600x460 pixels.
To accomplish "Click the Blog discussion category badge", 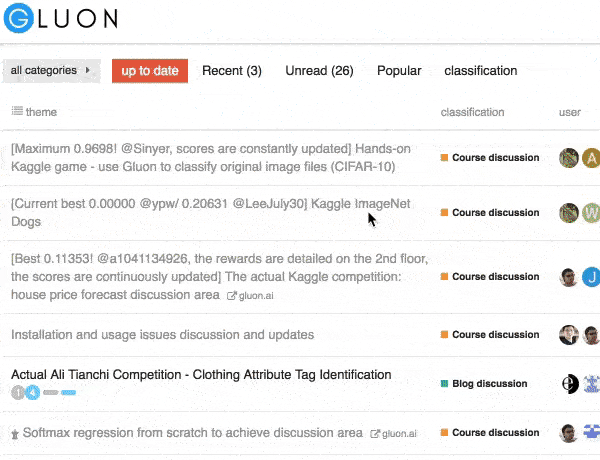I will 488,383.
